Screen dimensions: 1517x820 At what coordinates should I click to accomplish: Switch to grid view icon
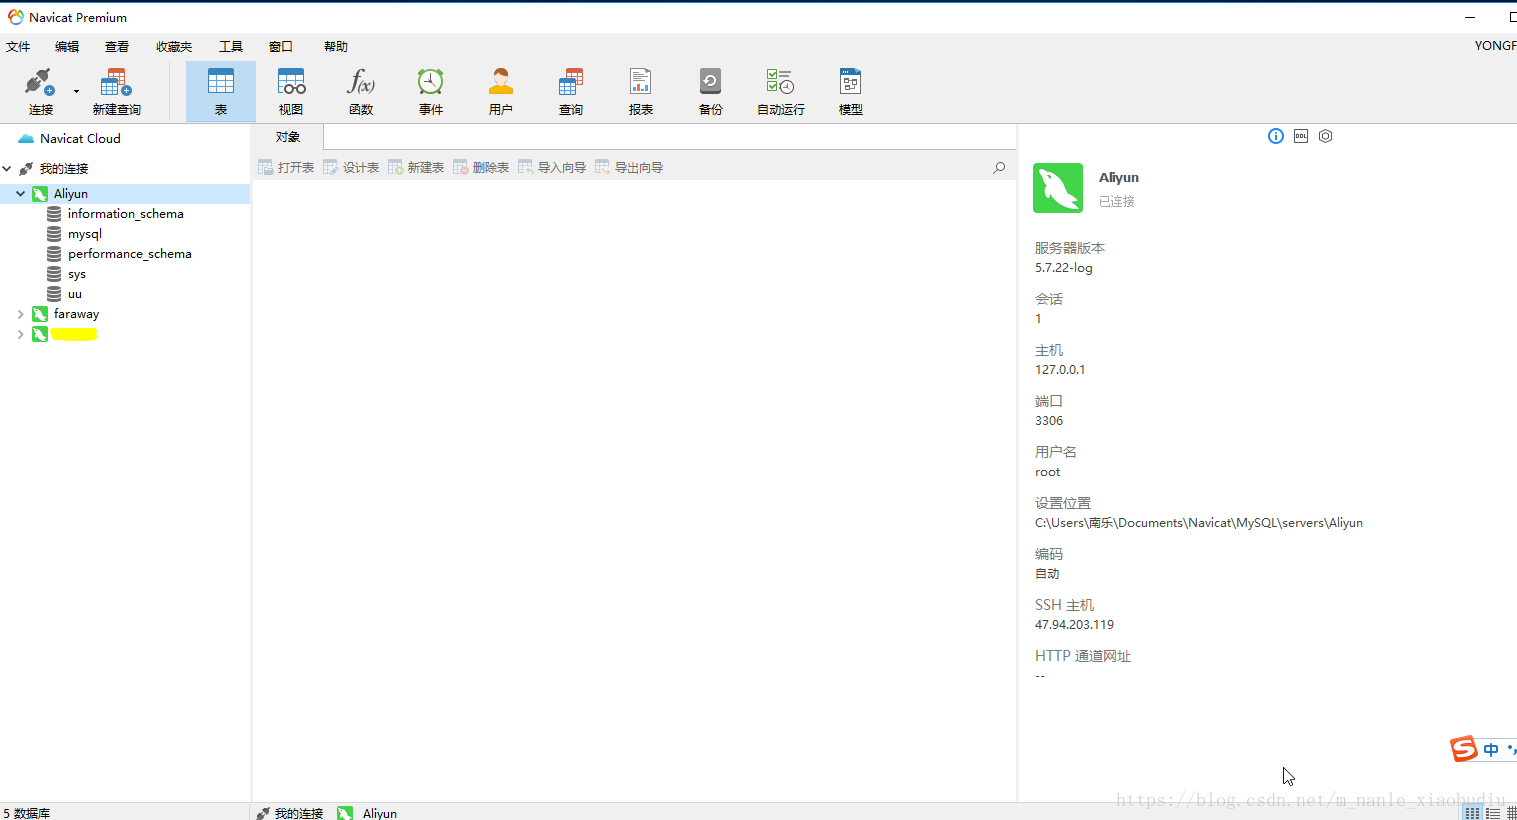(1472, 814)
